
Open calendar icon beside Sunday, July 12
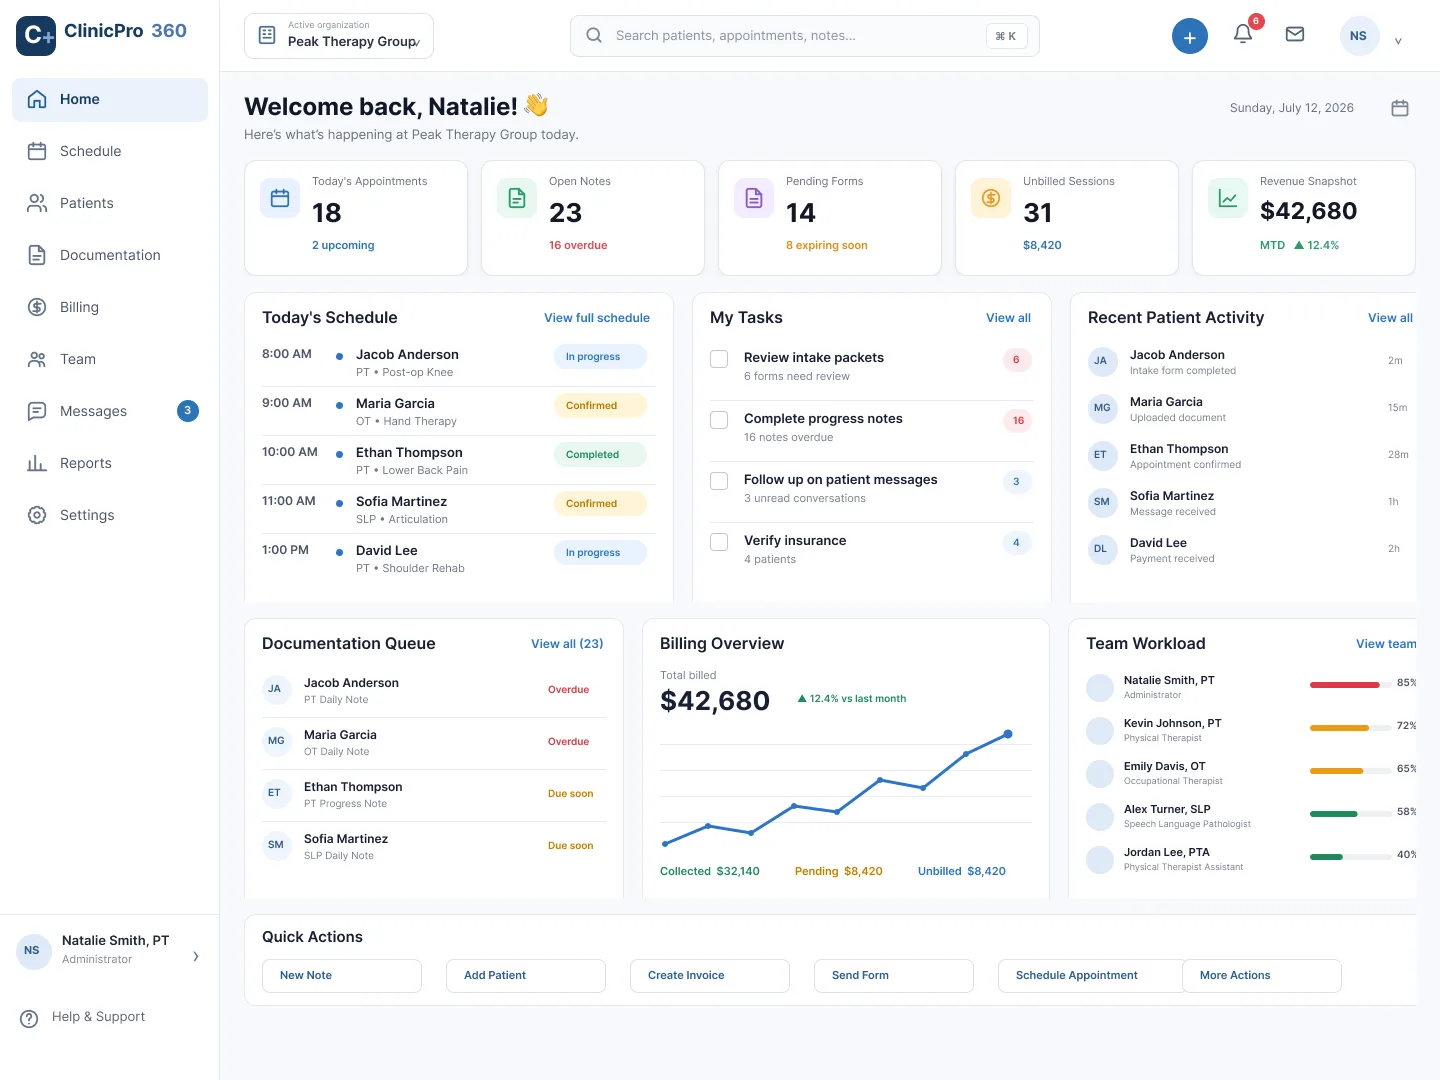(x=1400, y=108)
